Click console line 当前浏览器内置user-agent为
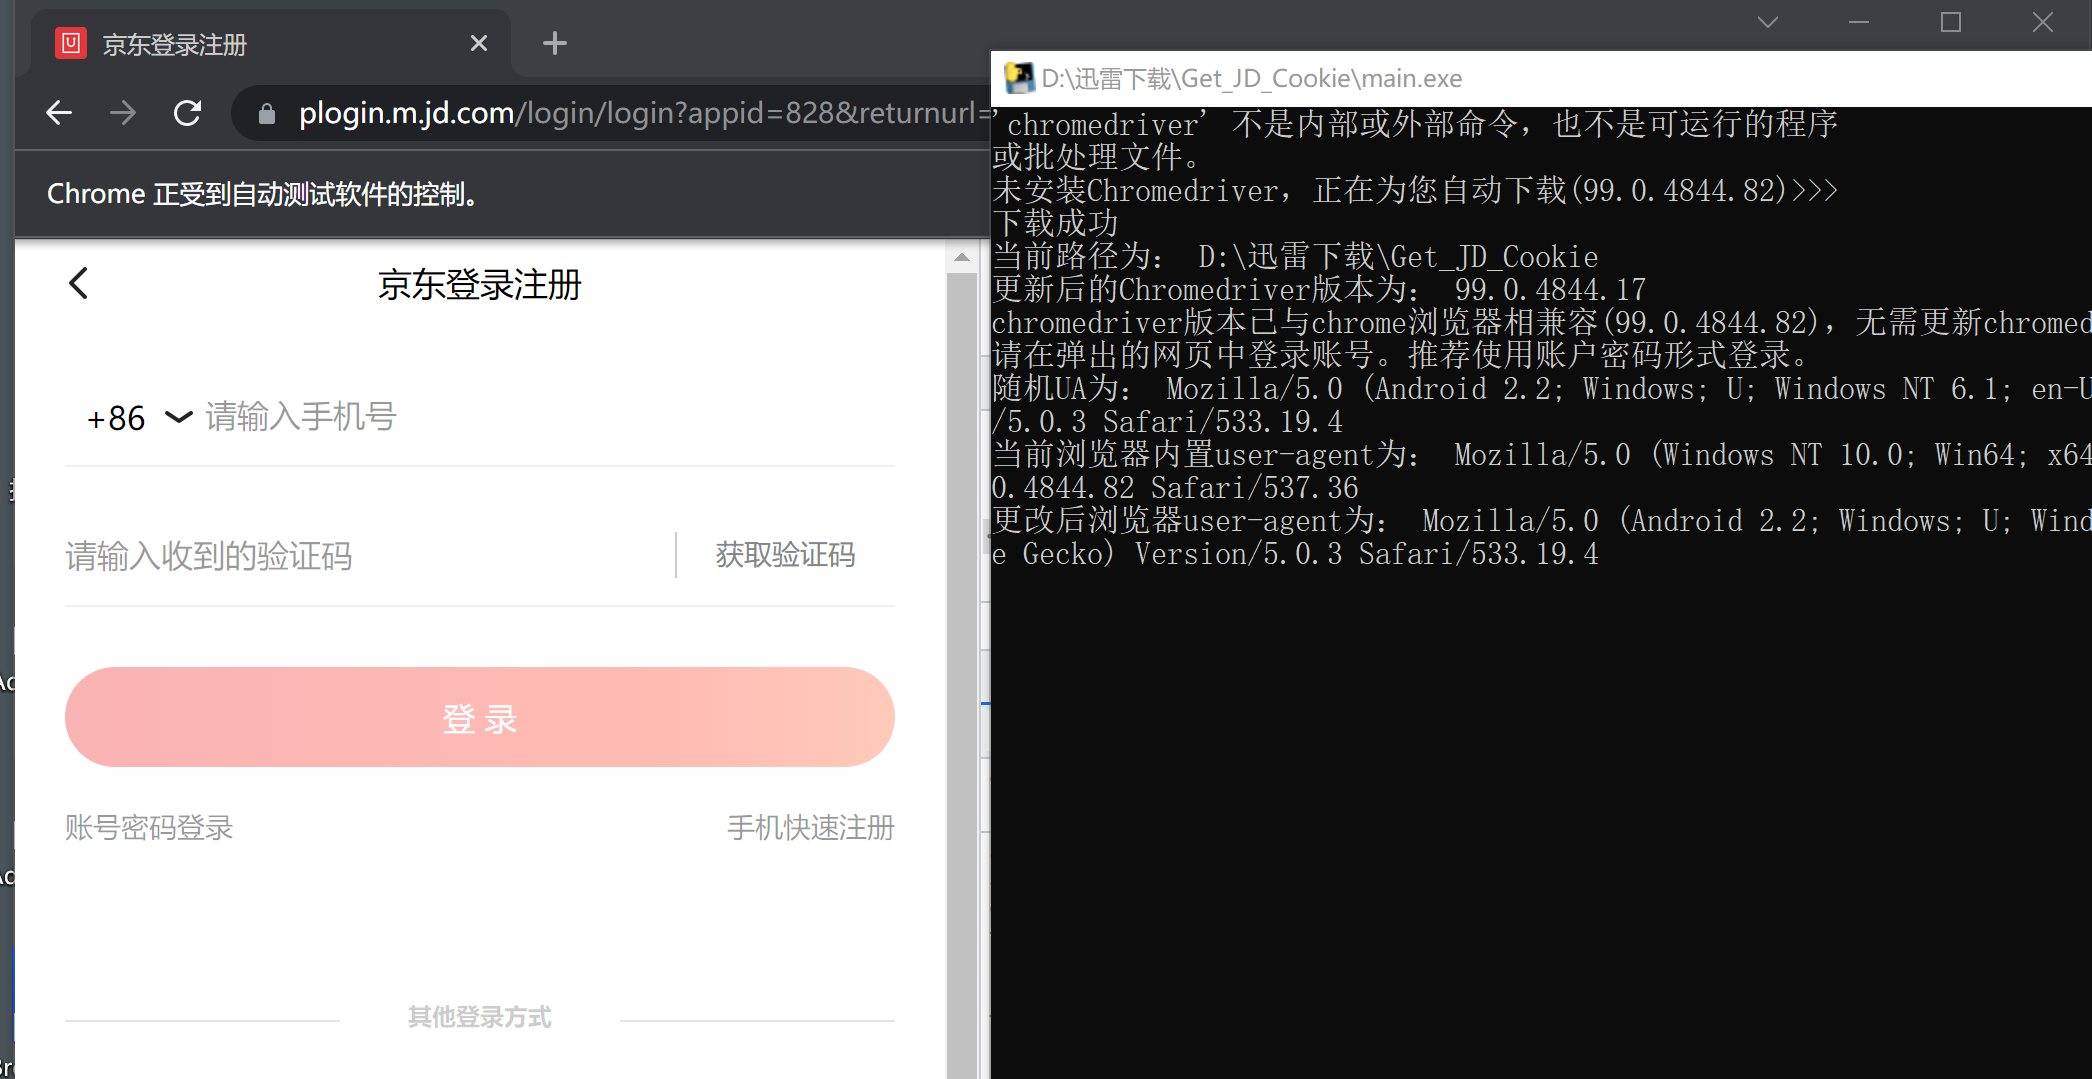This screenshot has height=1079, width=2092. 1541,471
